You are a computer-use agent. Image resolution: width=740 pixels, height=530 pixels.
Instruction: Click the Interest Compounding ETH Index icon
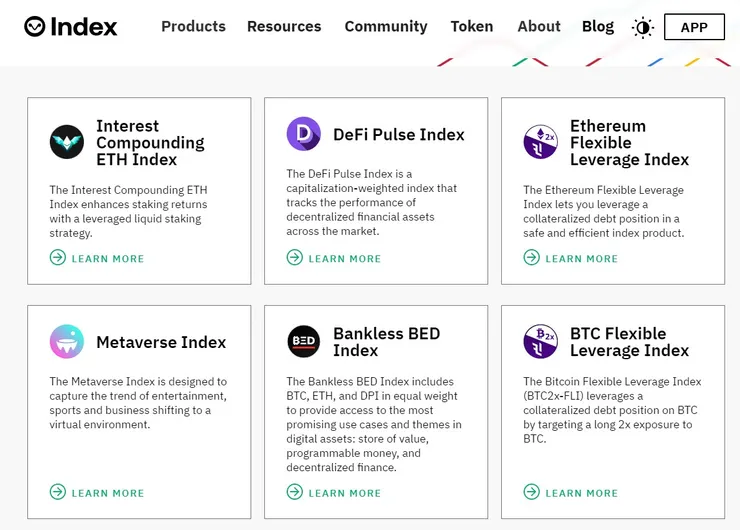(x=67, y=142)
